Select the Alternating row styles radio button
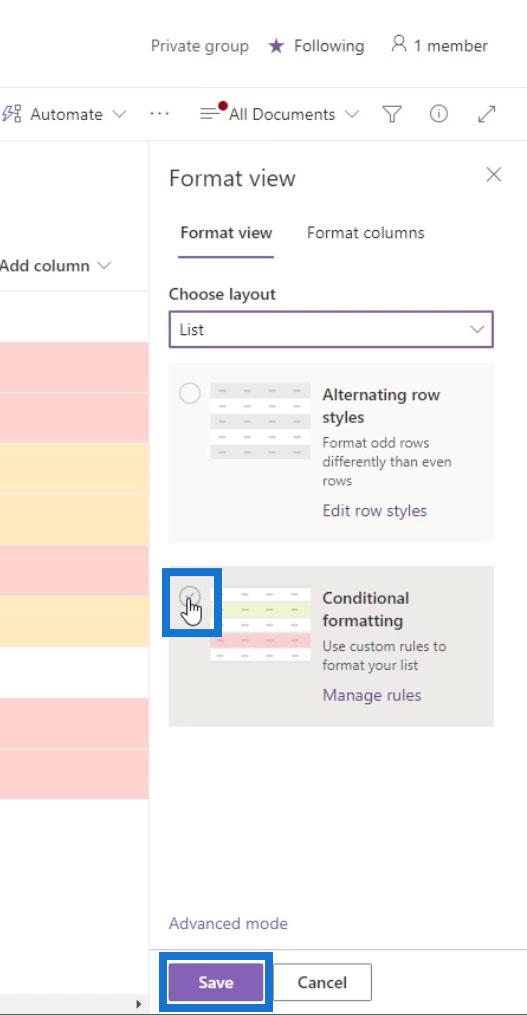The height and width of the screenshot is (1015, 527). [190, 393]
